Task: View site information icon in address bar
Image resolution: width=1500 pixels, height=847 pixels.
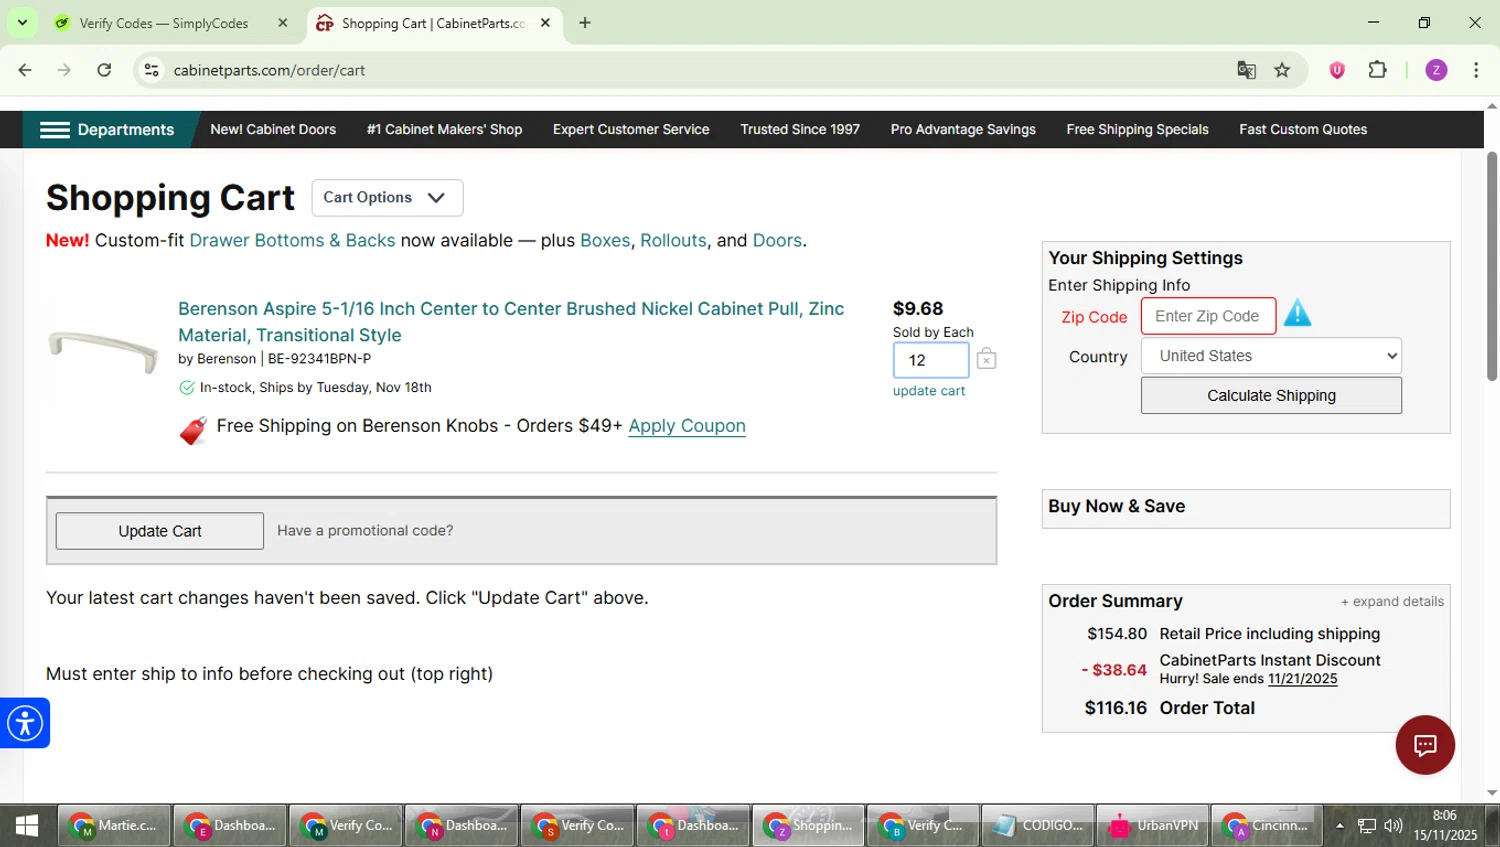Action: pyautogui.click(x=151, y=70)
